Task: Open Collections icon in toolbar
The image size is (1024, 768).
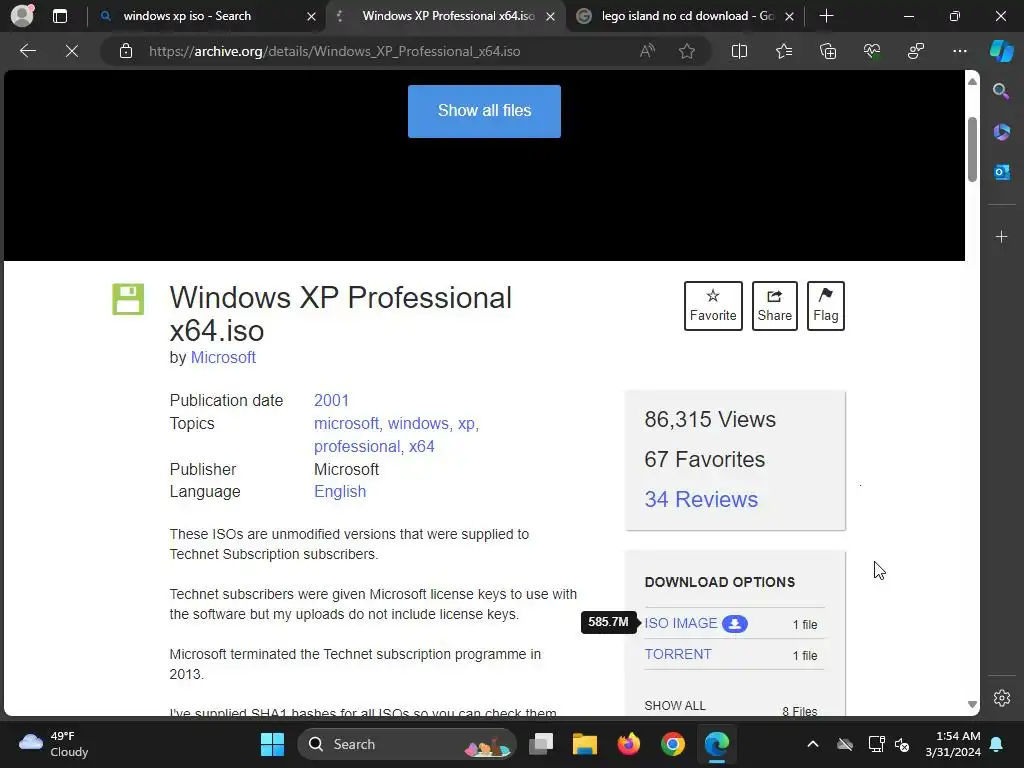Action: (827, 51)
